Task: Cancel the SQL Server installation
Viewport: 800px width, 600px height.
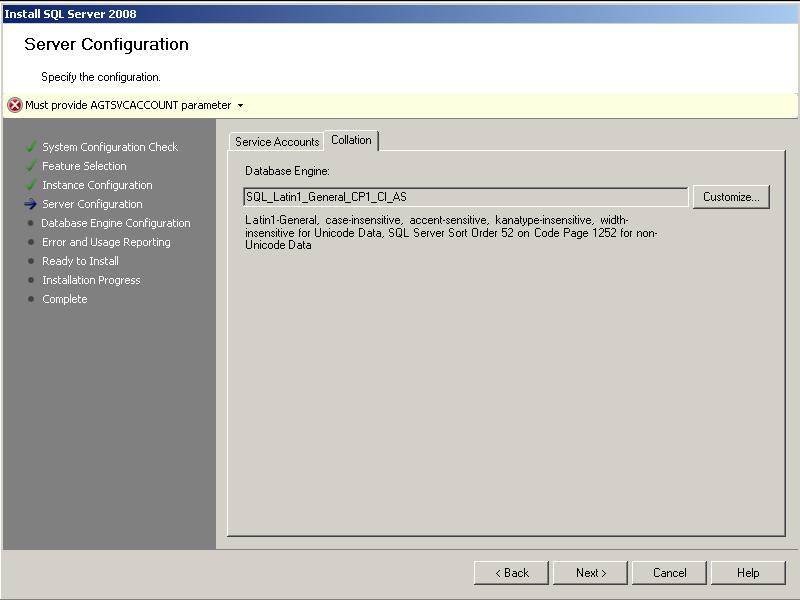Action: [669, 573]
